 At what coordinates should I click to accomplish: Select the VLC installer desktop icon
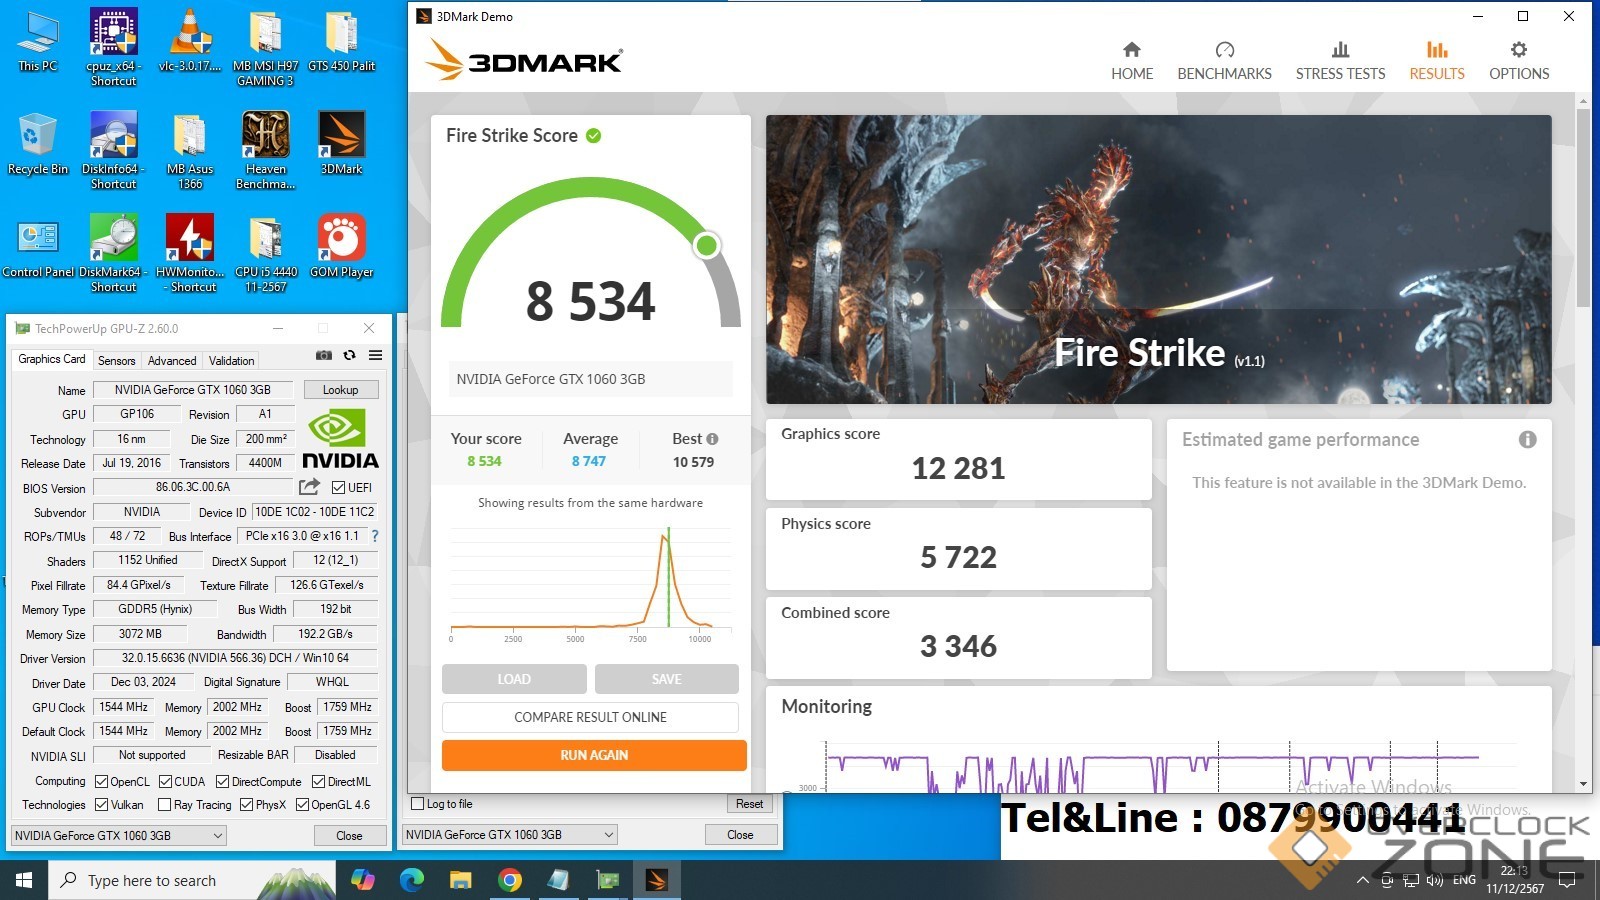click(189, 42)
